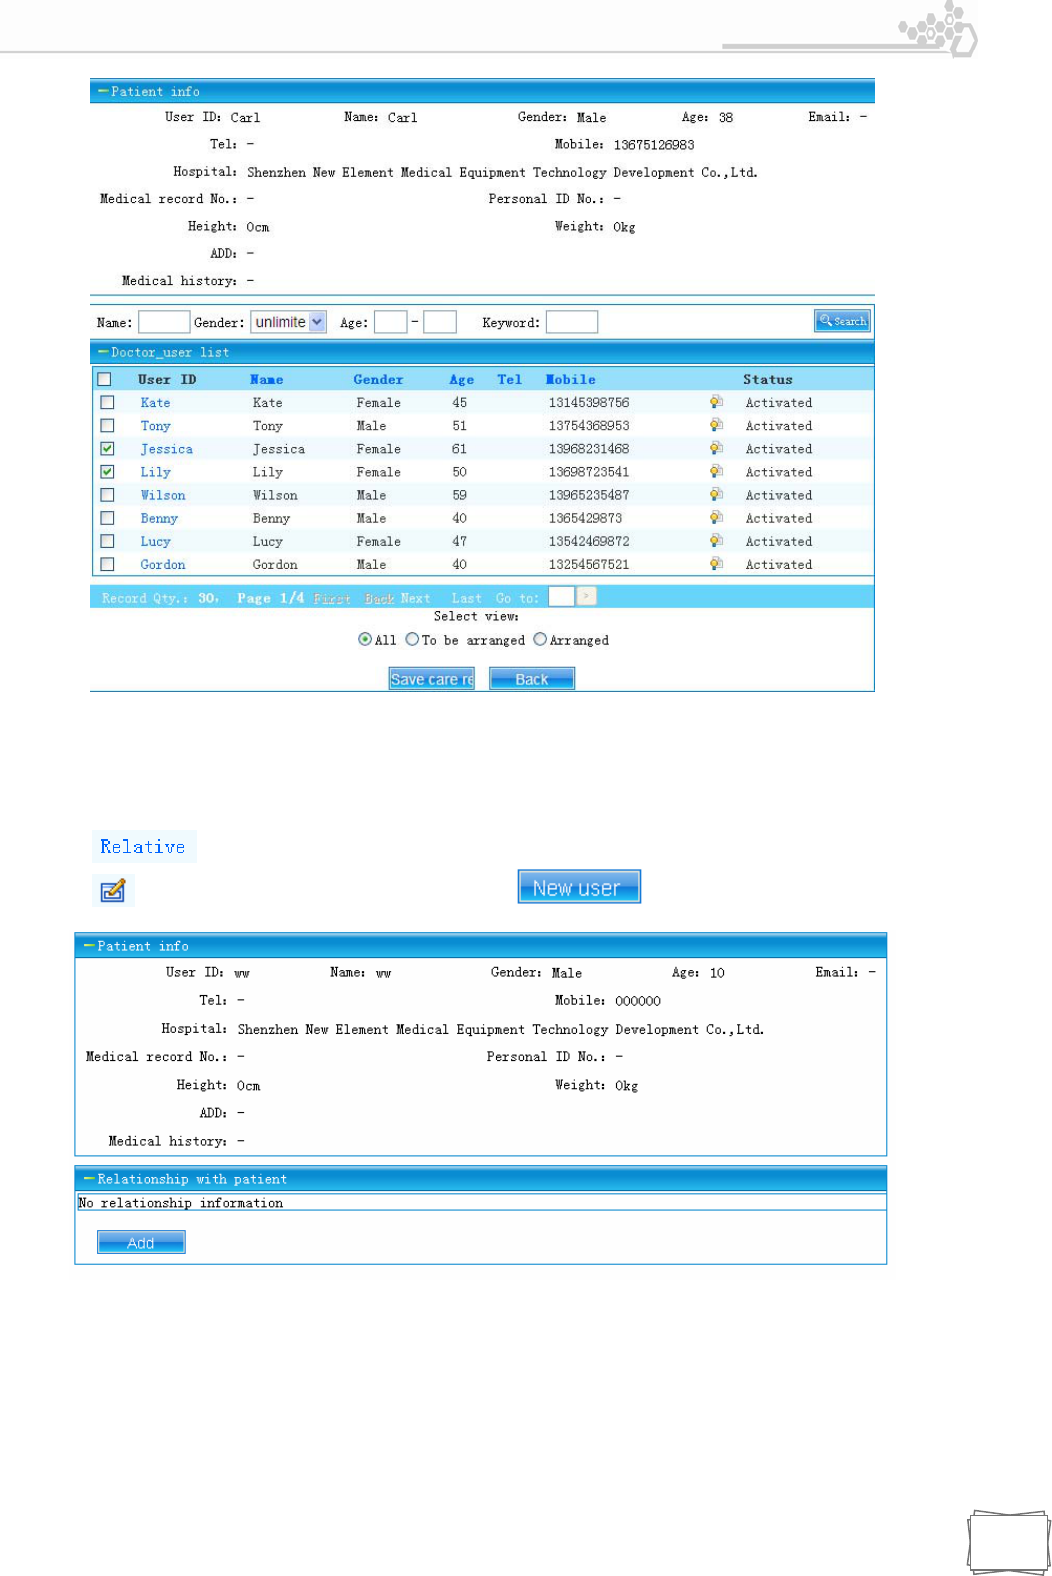The height and width of the screenshot is (1576, 1052).
Task: Click the Name search input field
Action: point(164,321)
